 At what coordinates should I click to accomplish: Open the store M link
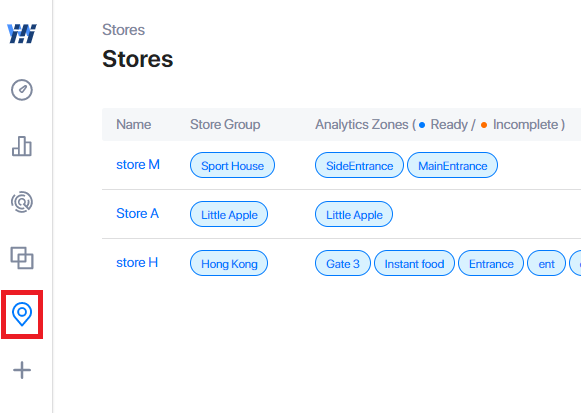[x=138, y=164]
